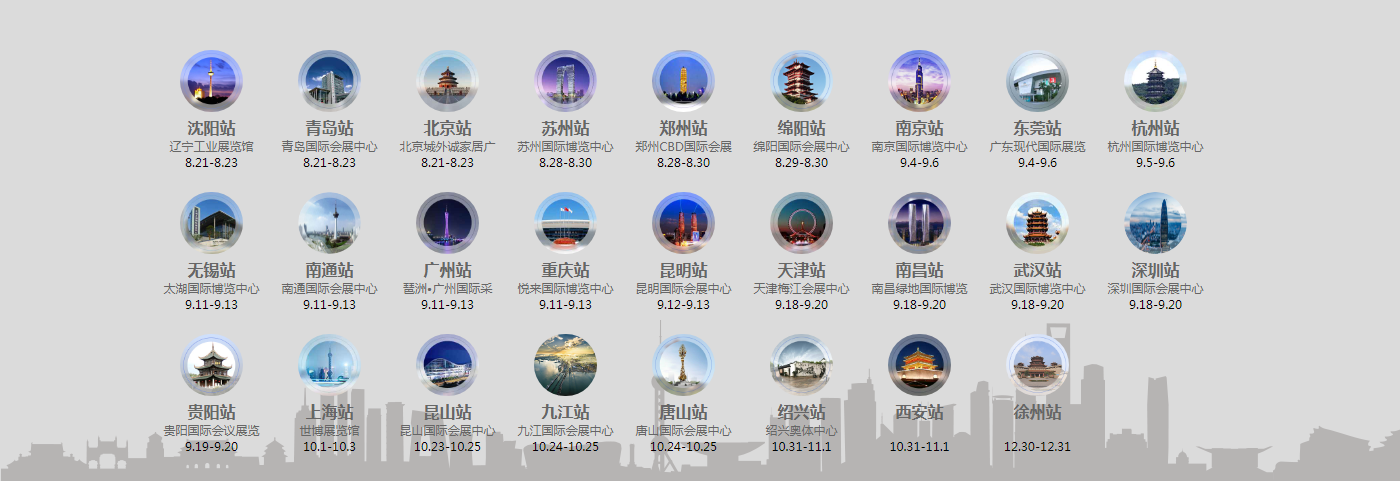This screenshot has width=1400, height=481.
Task: Click the 青岛站 title link
Action: [329, 129]
